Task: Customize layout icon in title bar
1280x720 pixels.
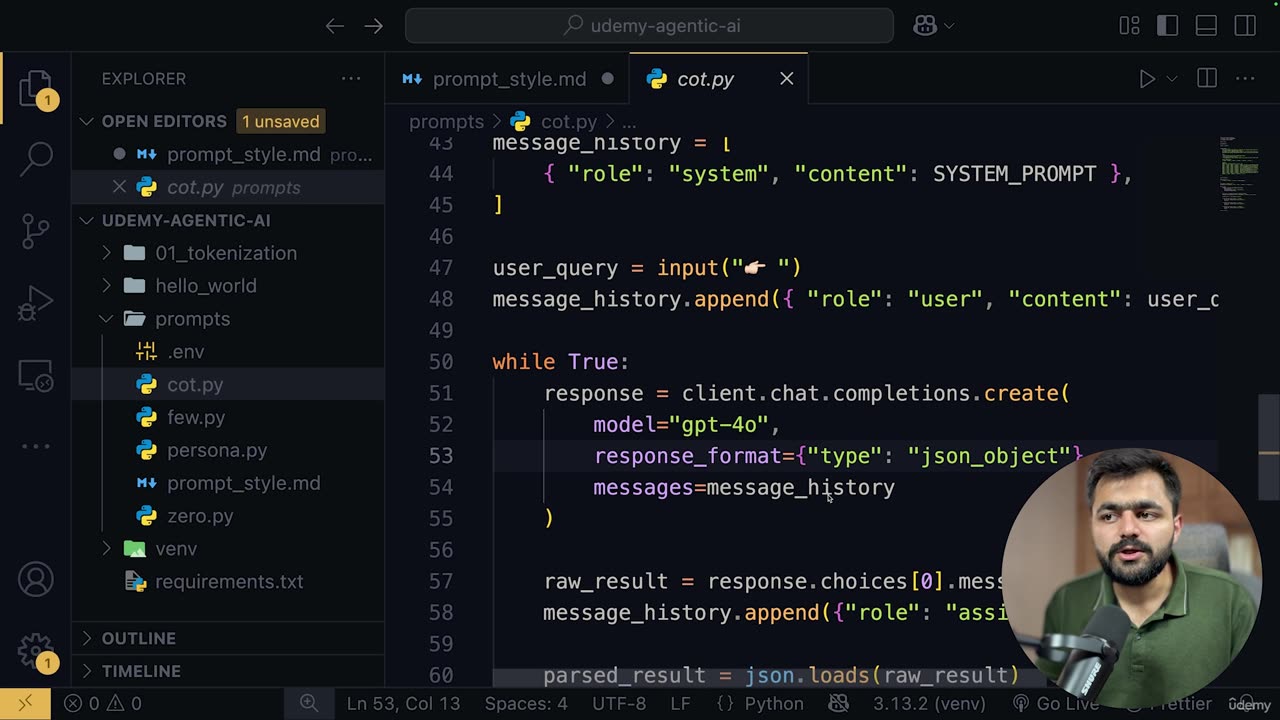Action: coord(1129,26)
